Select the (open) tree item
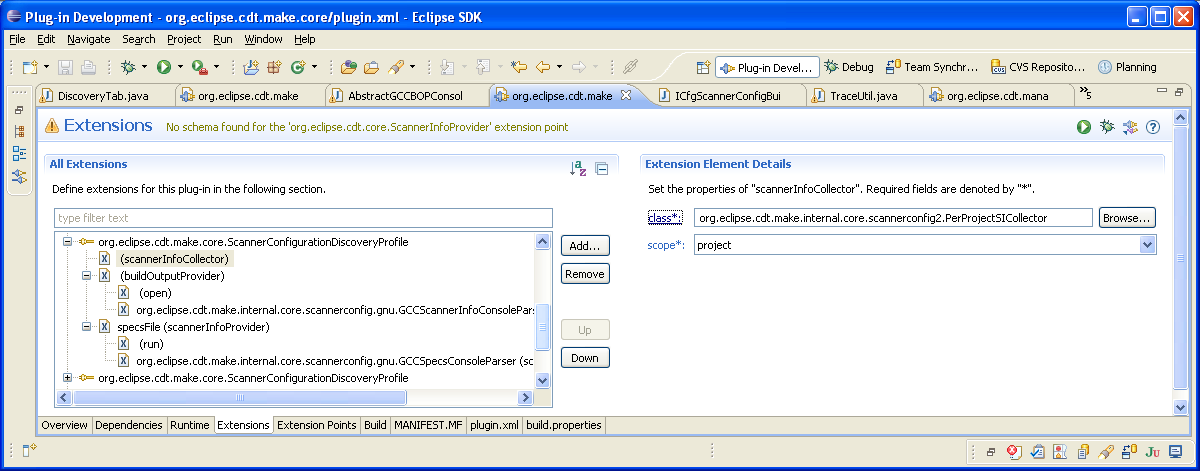 coord(155,292)
